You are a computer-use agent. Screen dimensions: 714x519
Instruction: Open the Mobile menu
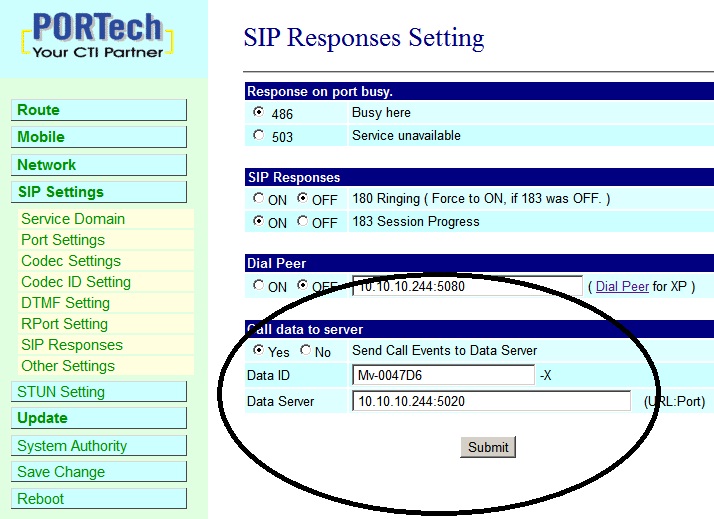coord(99,137)
